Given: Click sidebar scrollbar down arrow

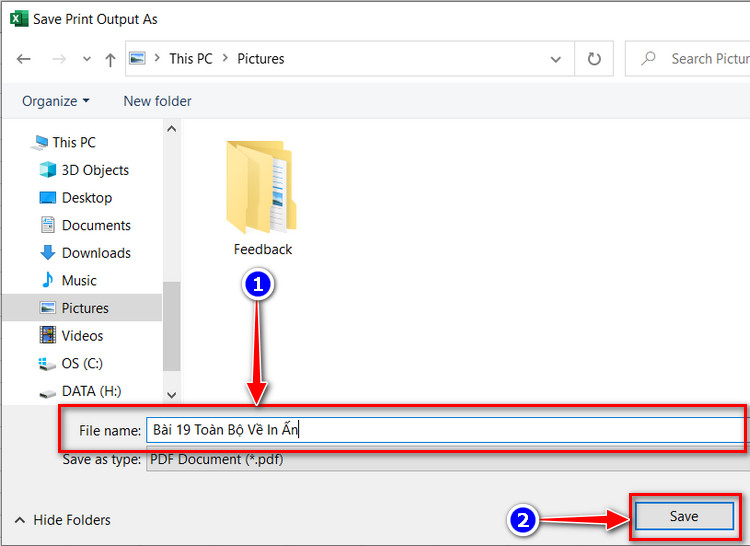Looking at the screenshot, I should click(x=171, y=395).
